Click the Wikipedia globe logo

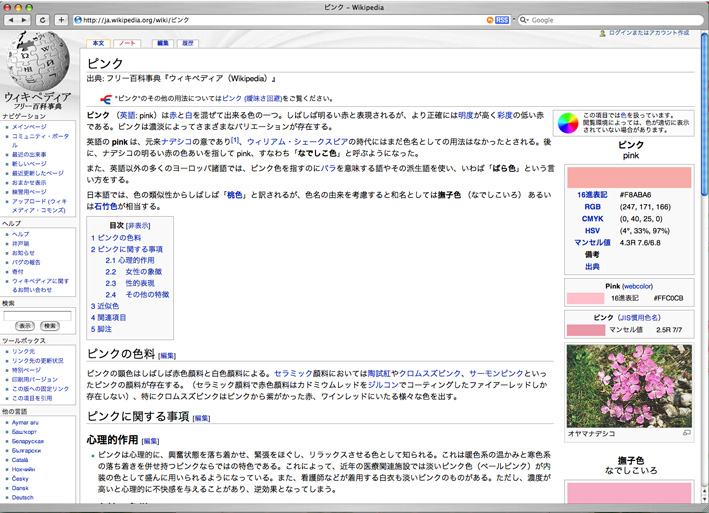pyautogui.click(x=38, y=60)
